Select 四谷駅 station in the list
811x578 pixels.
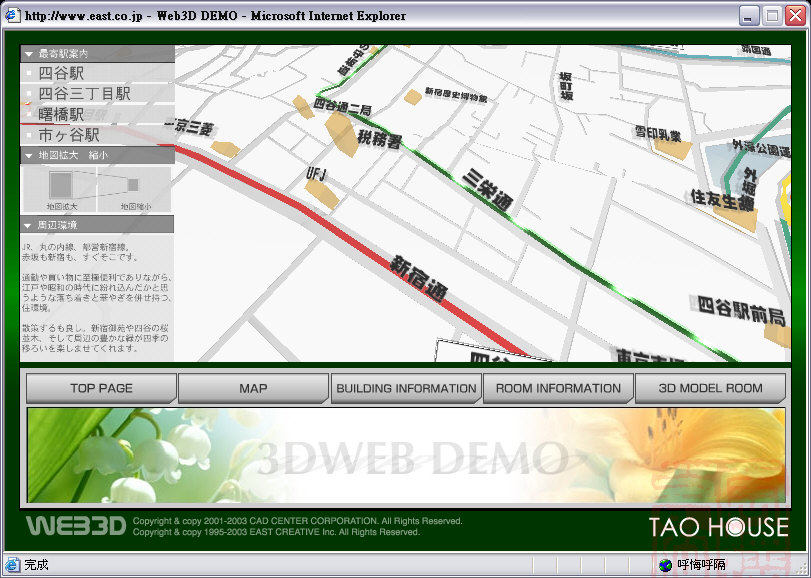point(97,73)
